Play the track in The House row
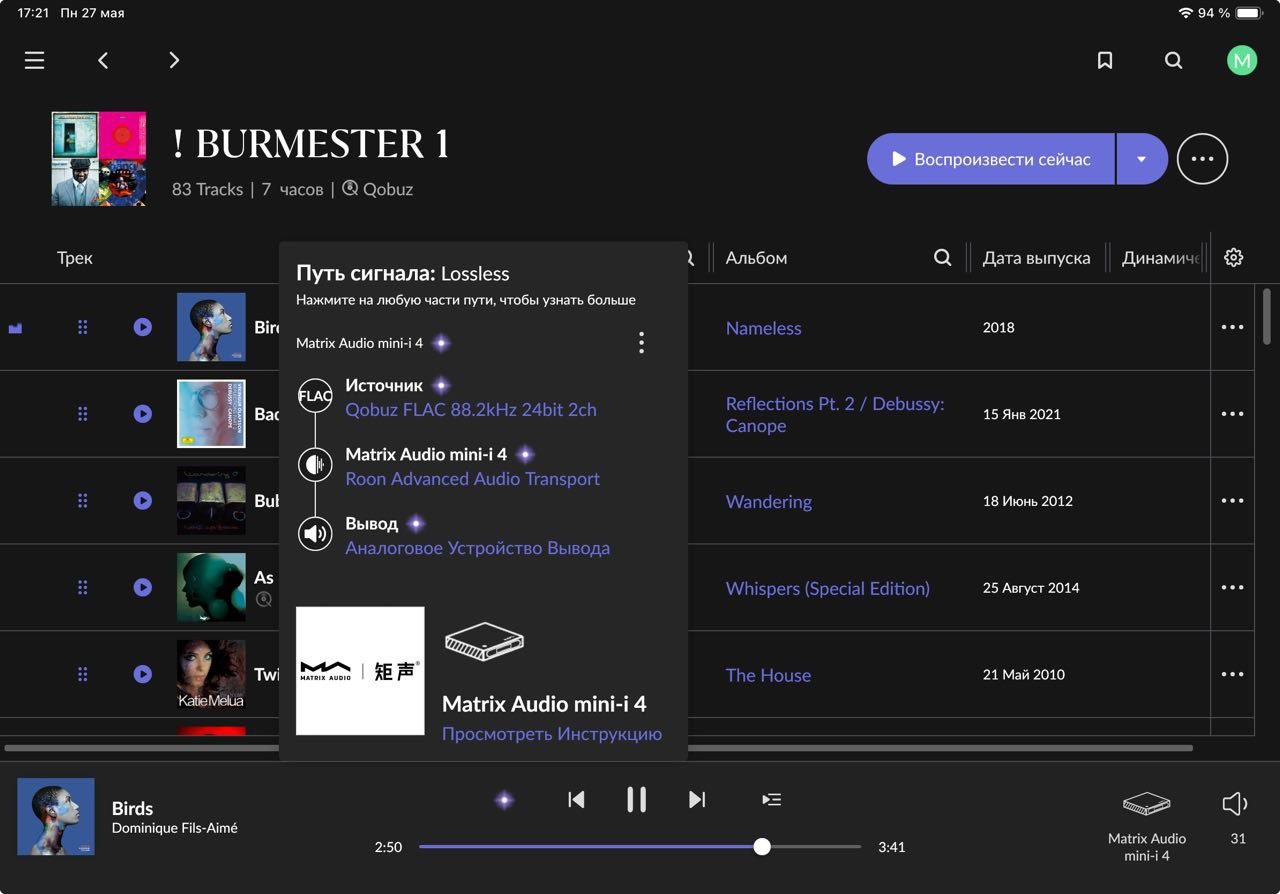 pyautogui.click(x=143, y=675)
